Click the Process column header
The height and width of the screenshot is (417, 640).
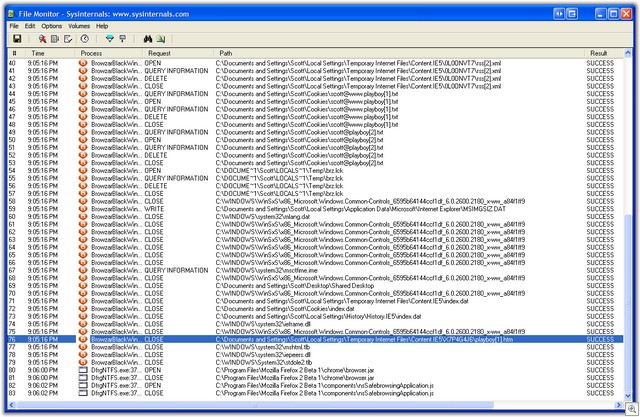tap(109, 53)
